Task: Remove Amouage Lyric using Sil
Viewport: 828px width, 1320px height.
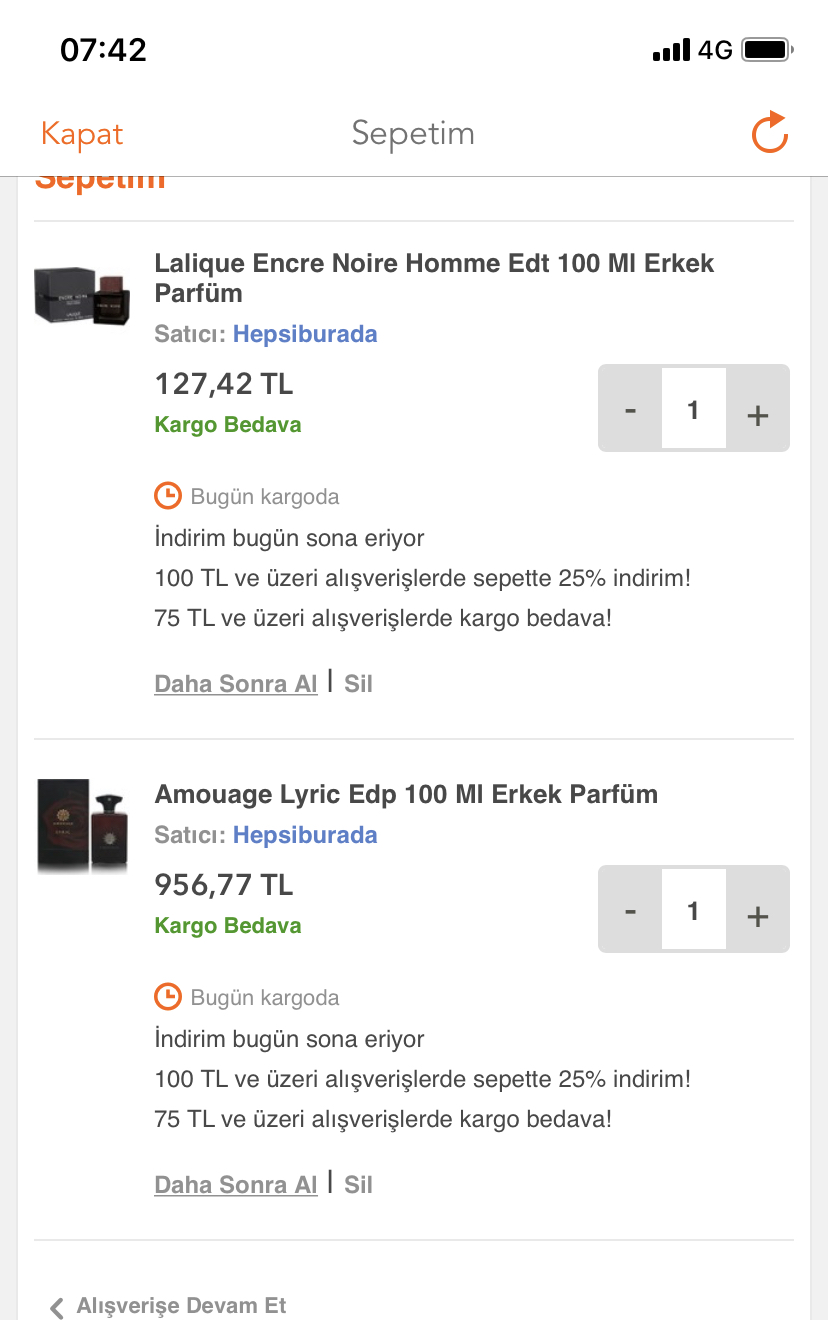Action: 358,1185
